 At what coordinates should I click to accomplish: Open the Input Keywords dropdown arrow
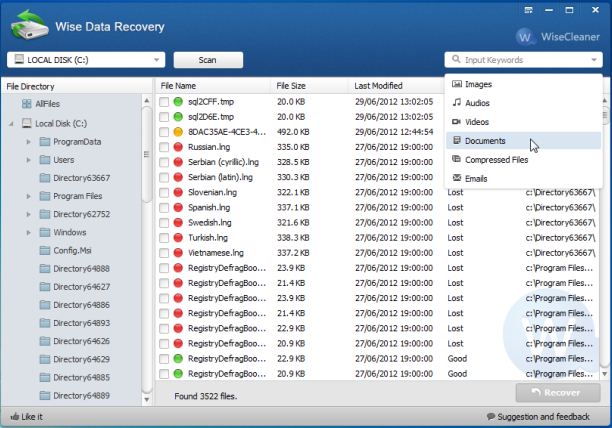coord(594,60)
